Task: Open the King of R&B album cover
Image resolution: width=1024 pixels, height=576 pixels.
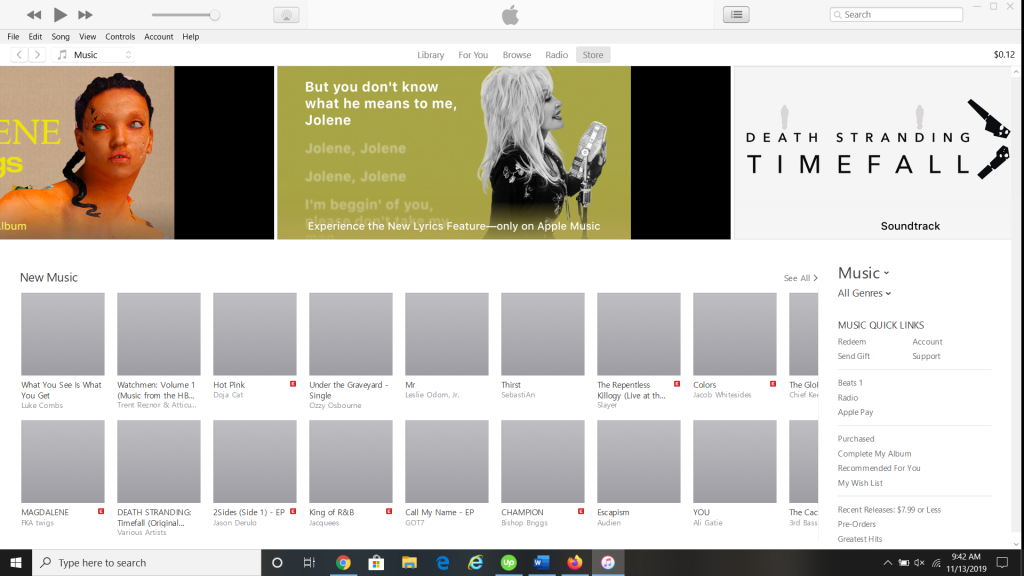Action: 351,461
